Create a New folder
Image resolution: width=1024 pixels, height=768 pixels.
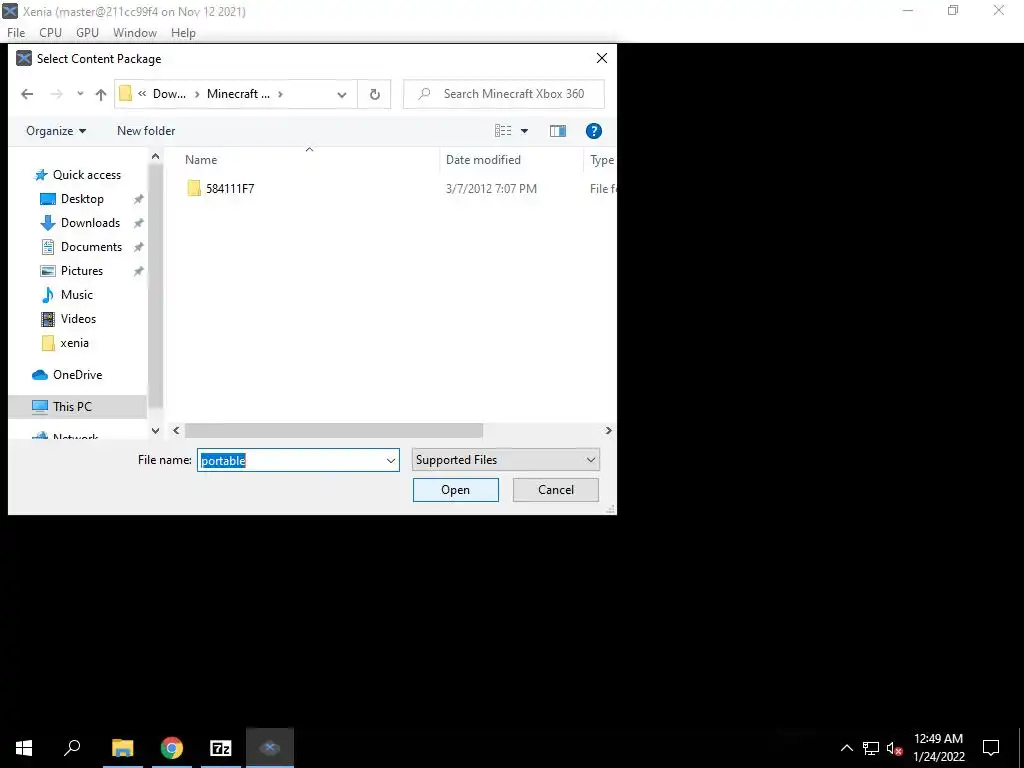146,131
